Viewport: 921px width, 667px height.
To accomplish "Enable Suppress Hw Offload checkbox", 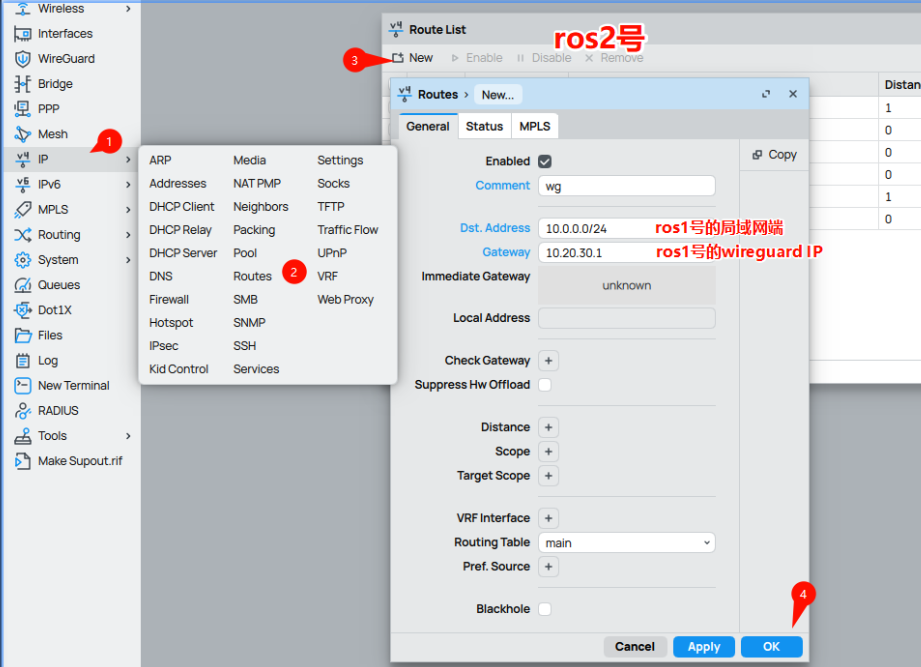I will pos(545,385).
